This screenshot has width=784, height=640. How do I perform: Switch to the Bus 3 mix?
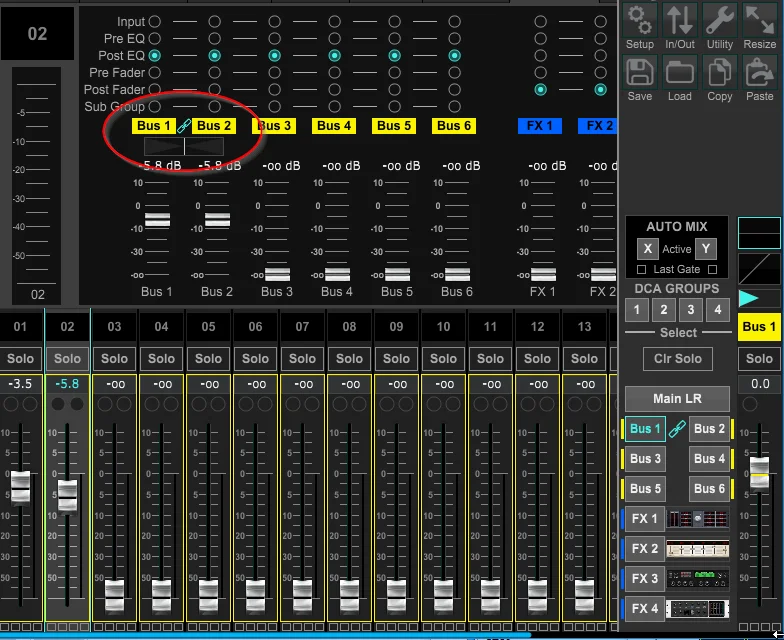[x=645, y=459]
